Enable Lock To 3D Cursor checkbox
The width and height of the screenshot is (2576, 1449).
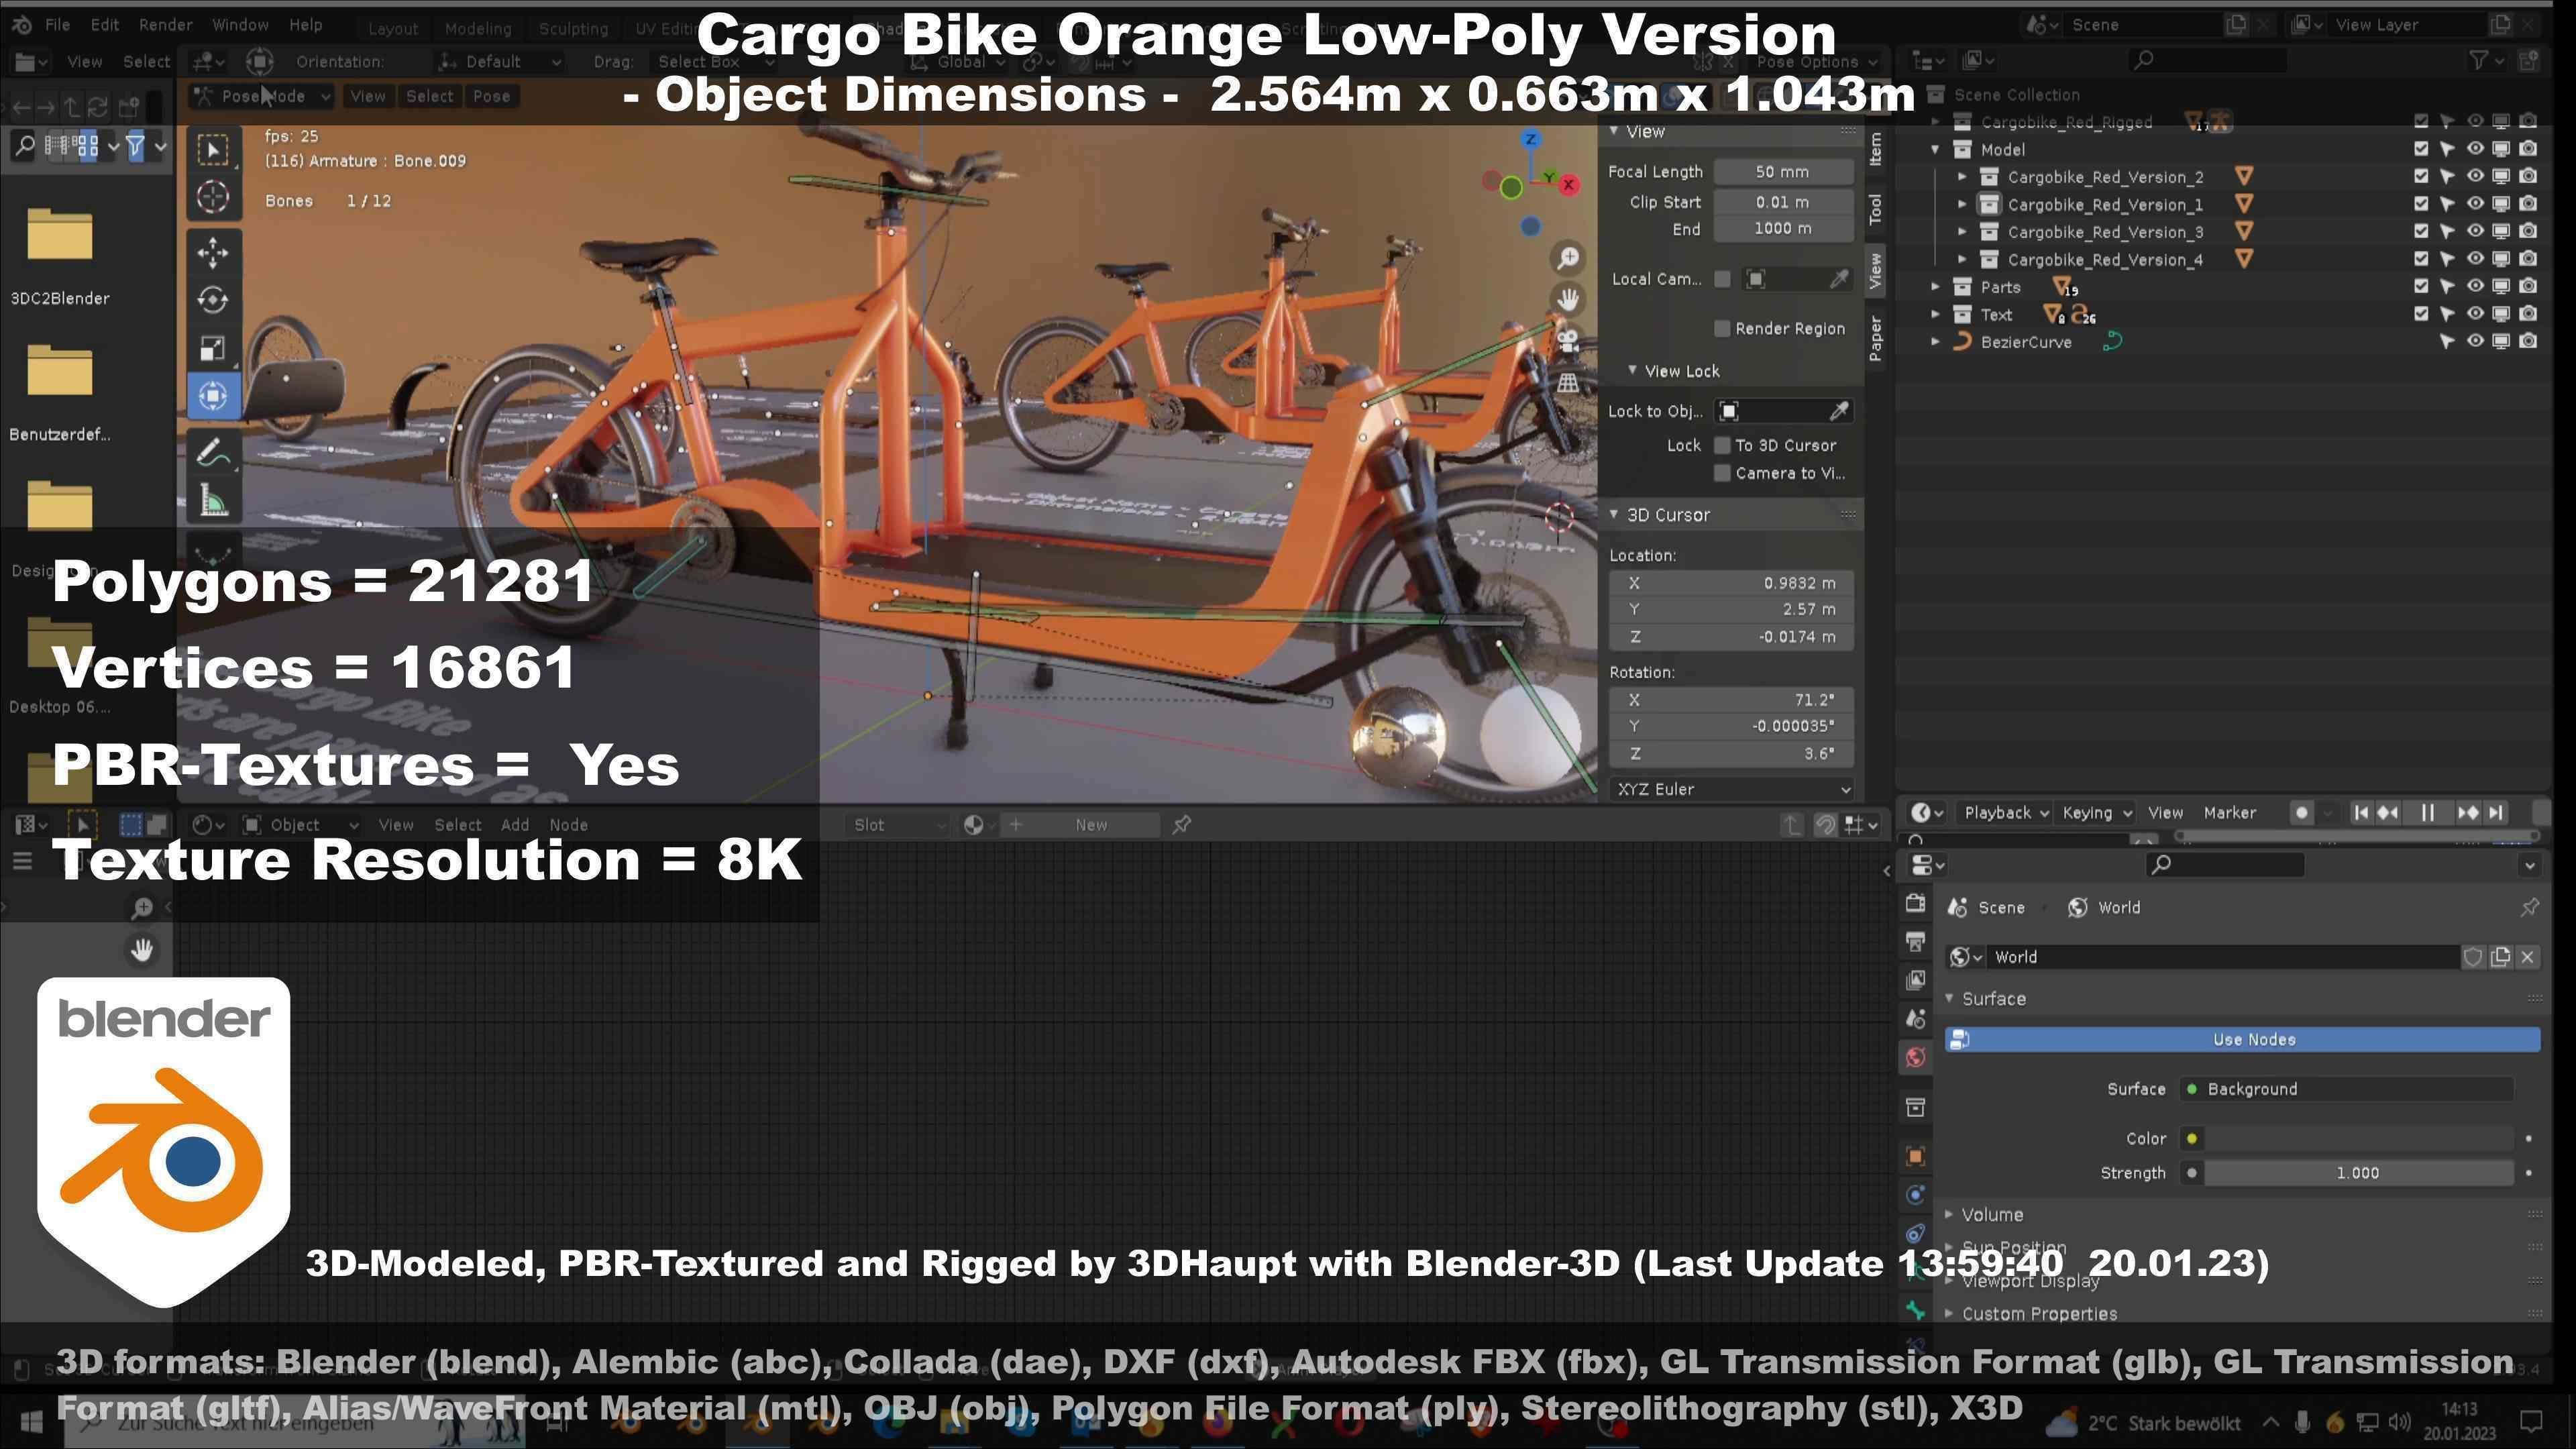click(1722, 445)
